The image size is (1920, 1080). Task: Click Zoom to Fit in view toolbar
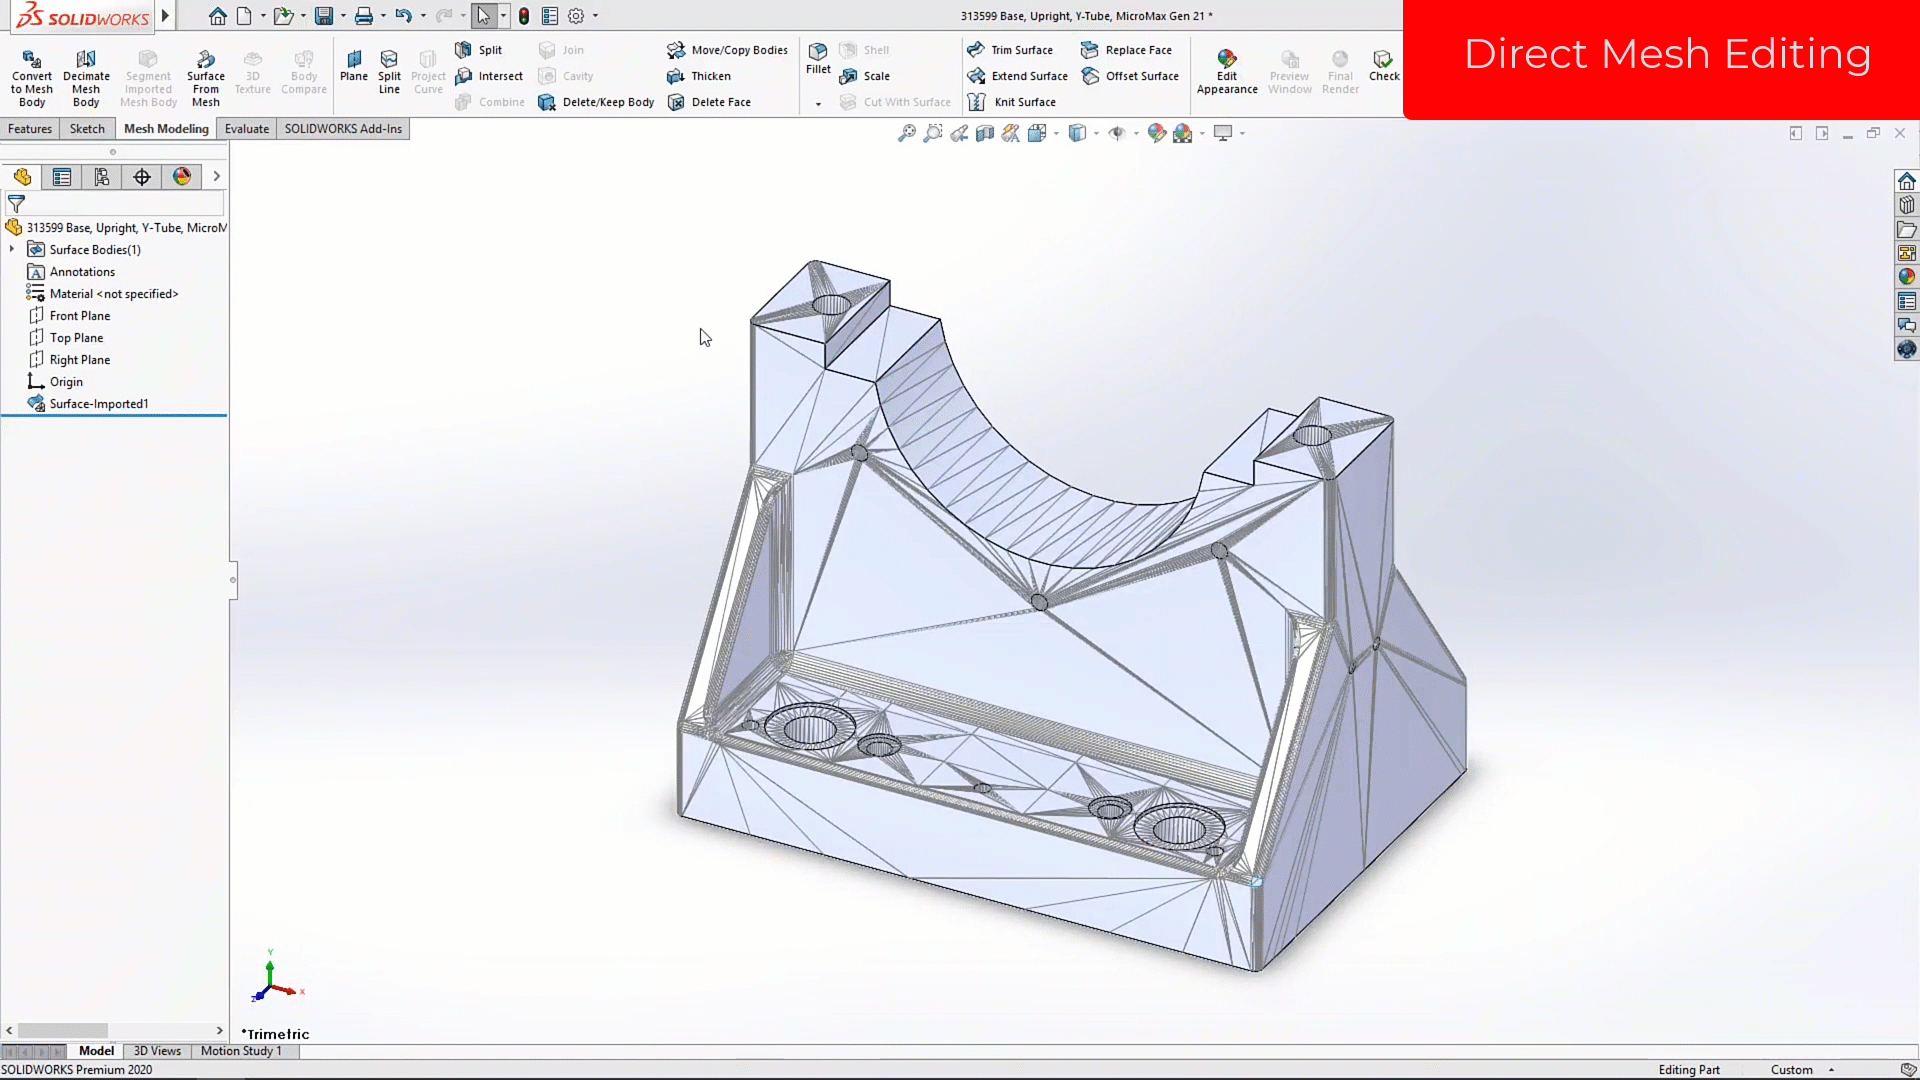907,133
